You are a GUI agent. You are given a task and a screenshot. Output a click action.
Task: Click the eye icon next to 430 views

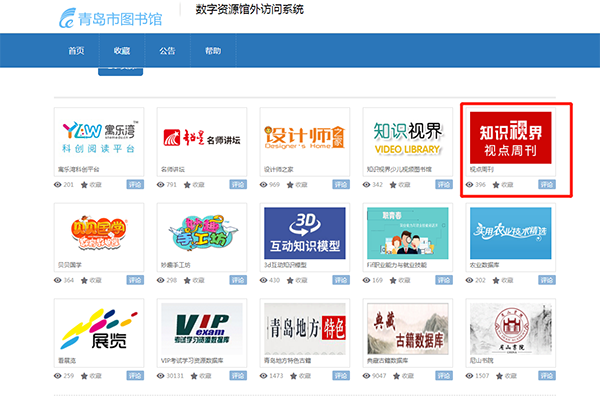pos(264,280)
